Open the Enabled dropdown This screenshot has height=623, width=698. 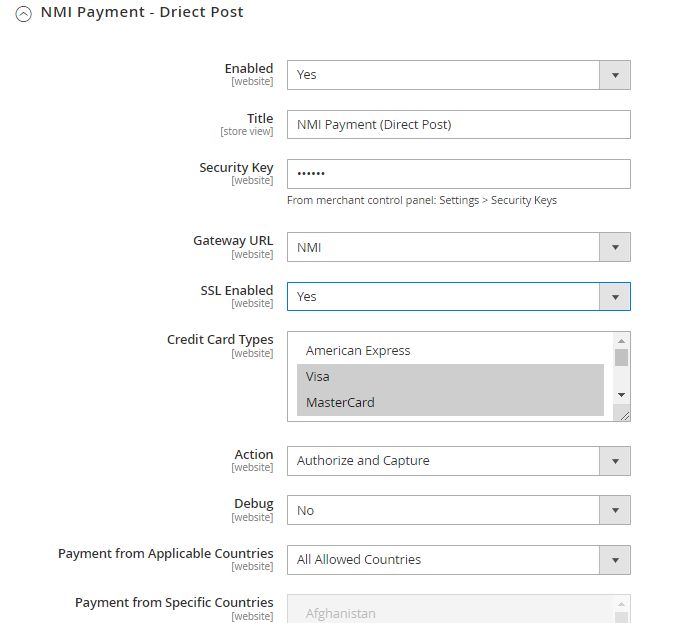click(443, 75)
